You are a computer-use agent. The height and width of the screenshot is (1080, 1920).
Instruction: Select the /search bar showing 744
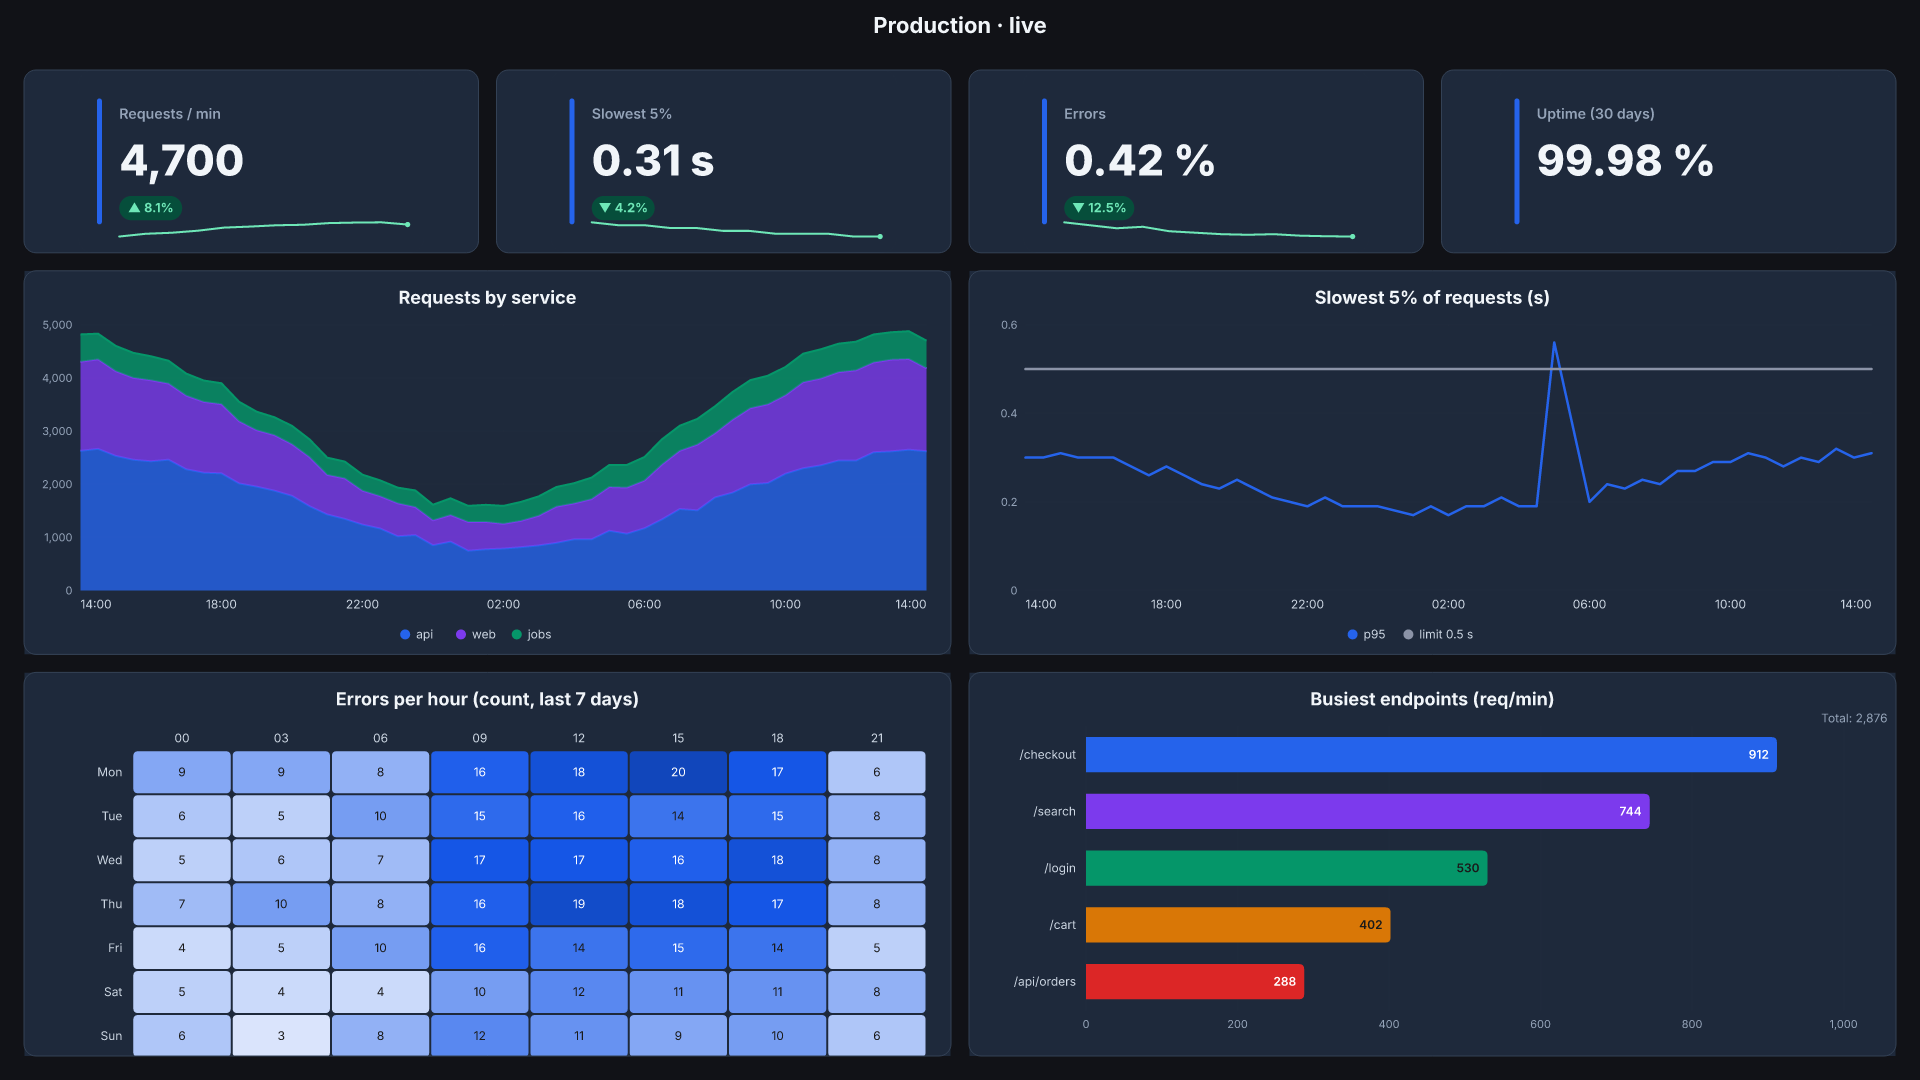pyautogui.click(x=1367, y=811)
